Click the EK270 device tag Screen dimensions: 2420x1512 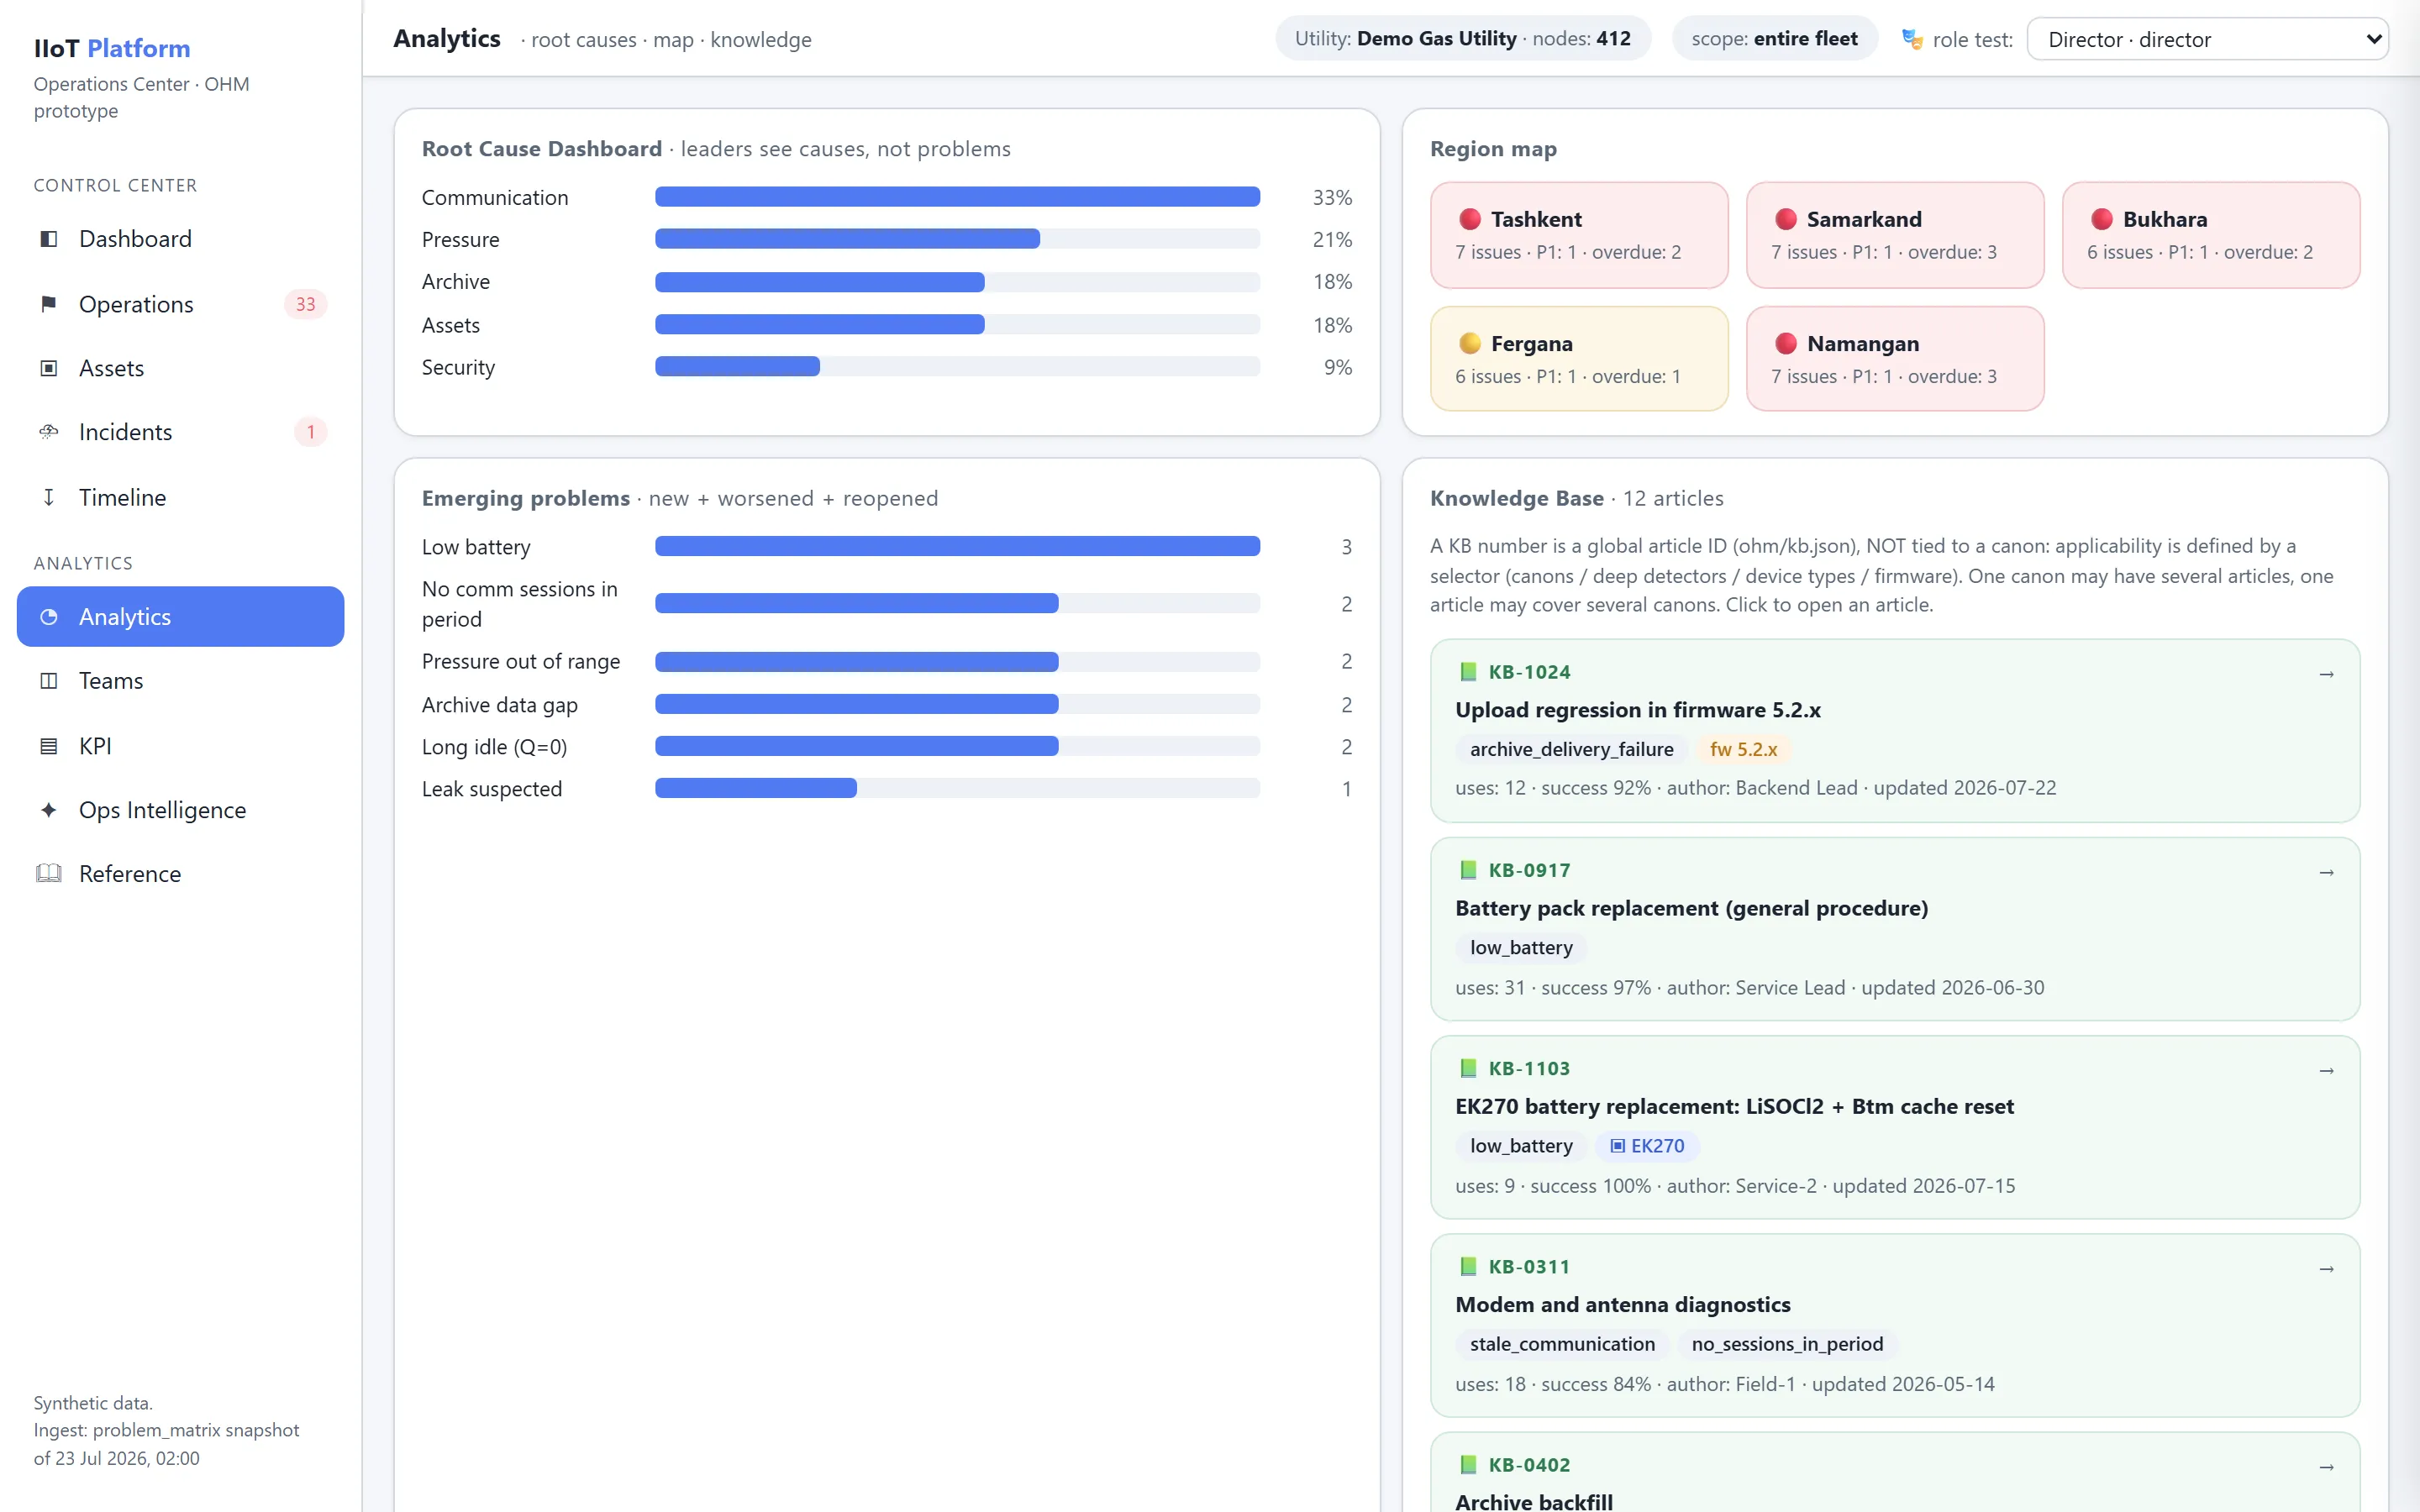[x=1647, y=1146]
